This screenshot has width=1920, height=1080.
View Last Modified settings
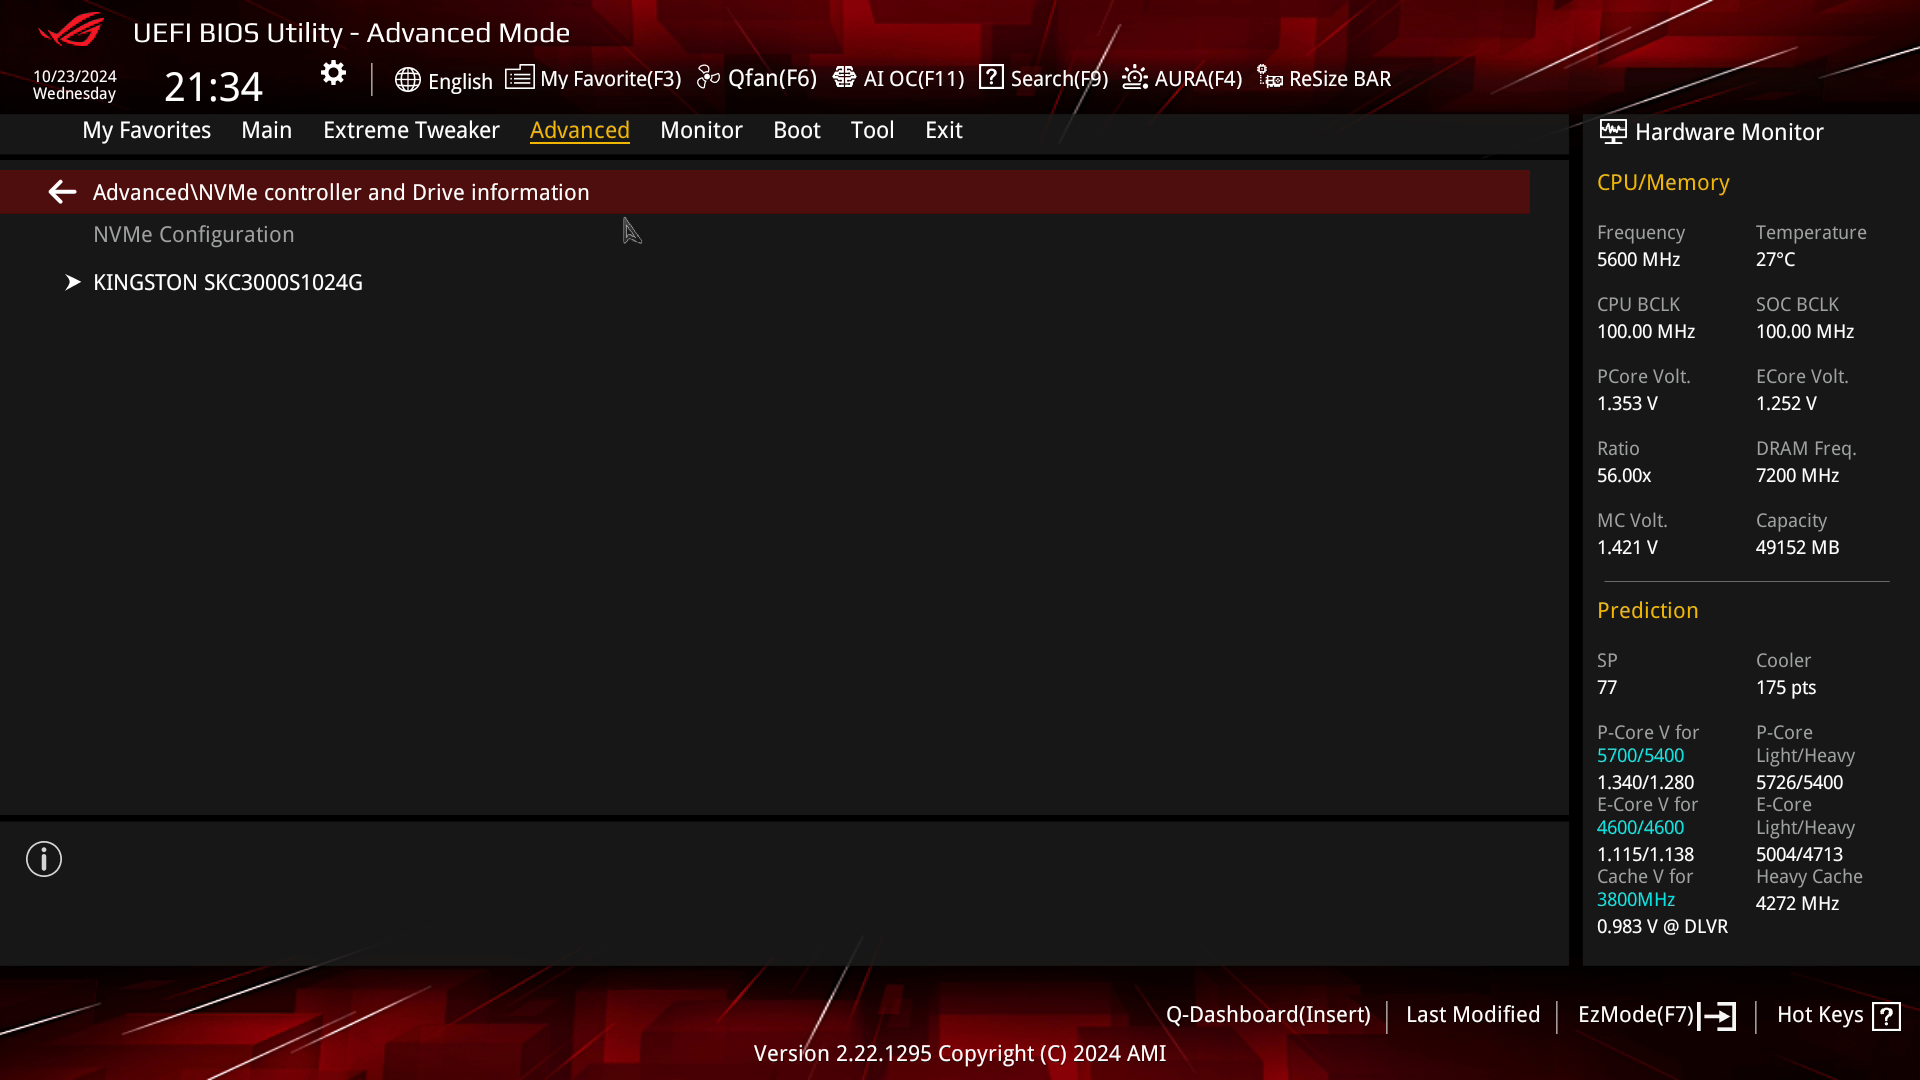coord(1473,1013)
